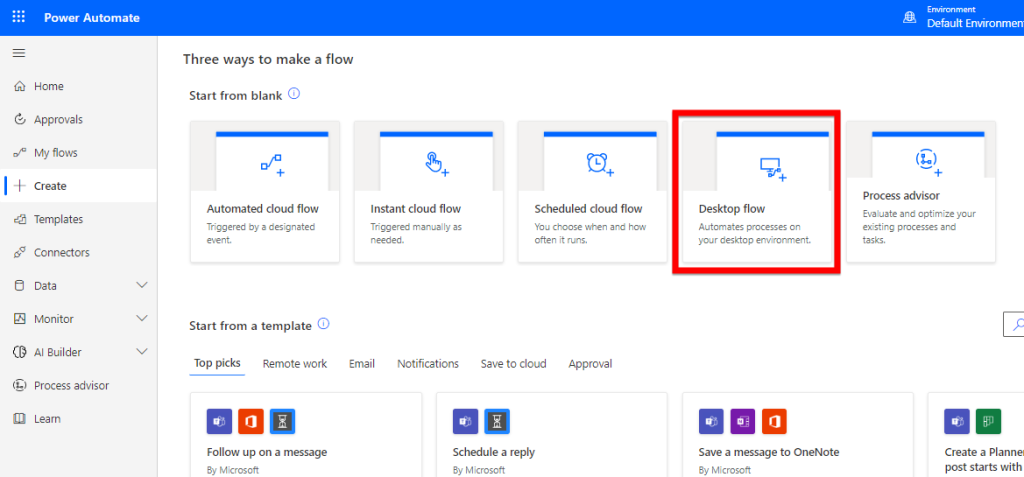The width and height of the screenshot is (1024, 477).
Task: Open the Notifications templates tab
Action: tap(428, 364)
